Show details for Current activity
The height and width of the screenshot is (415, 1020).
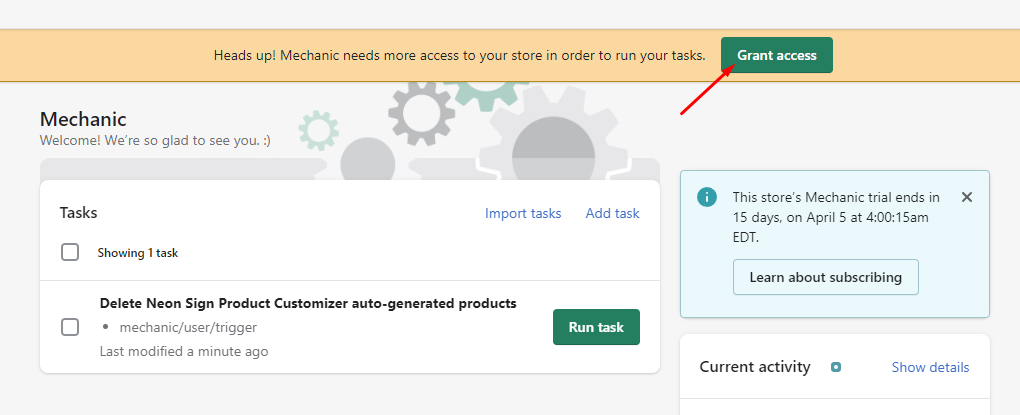(930, 367)
